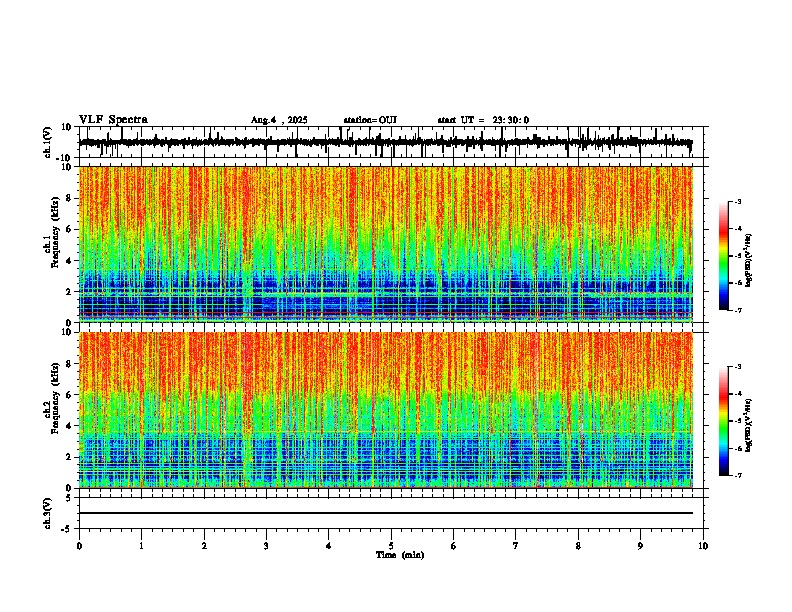Click the ch.1 color bar log PSD label
Screen dimensions: 792x612
click(x=748, y=260)
